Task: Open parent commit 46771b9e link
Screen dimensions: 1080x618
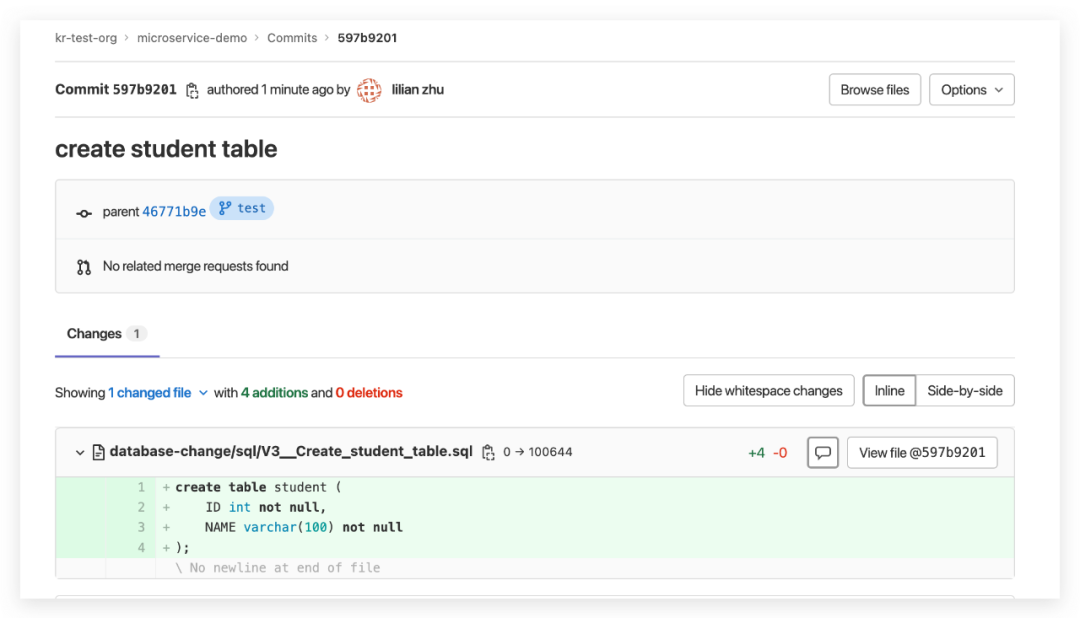Action: click(174, 212)
